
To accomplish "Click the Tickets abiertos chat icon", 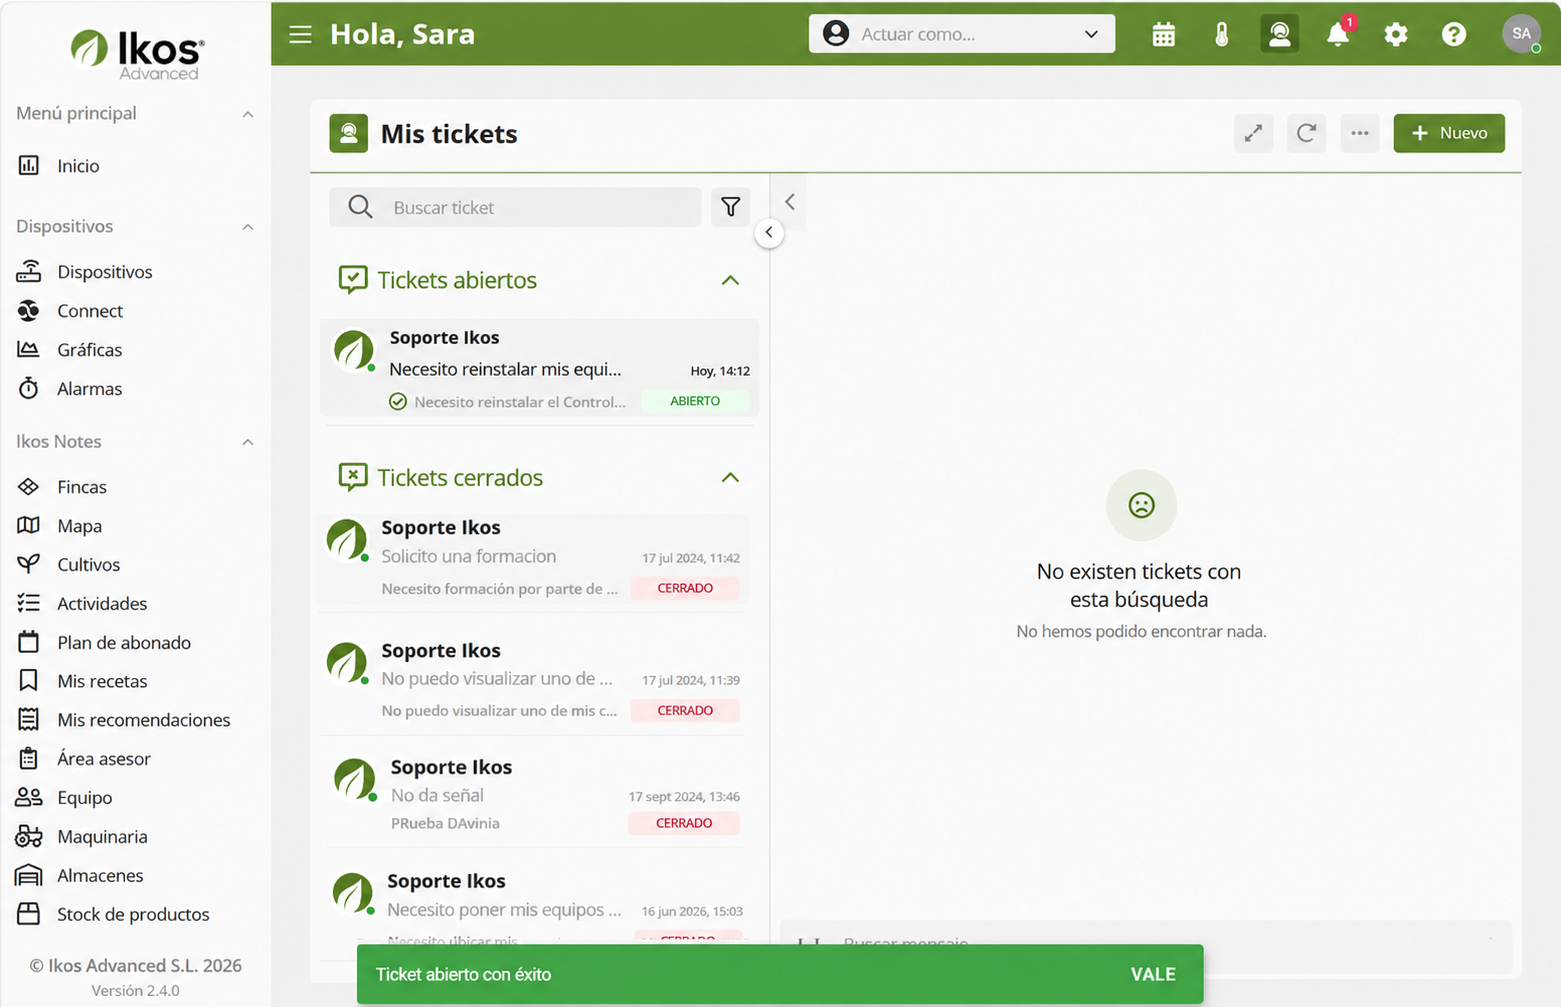I will [x=352, y=279].
